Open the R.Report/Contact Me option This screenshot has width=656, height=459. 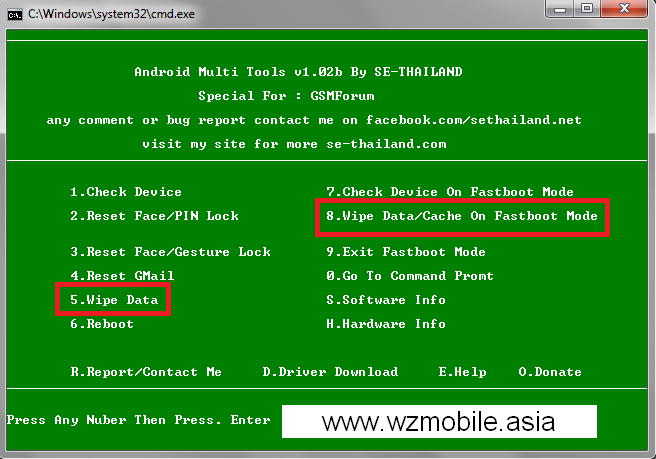tap(146, 372)
